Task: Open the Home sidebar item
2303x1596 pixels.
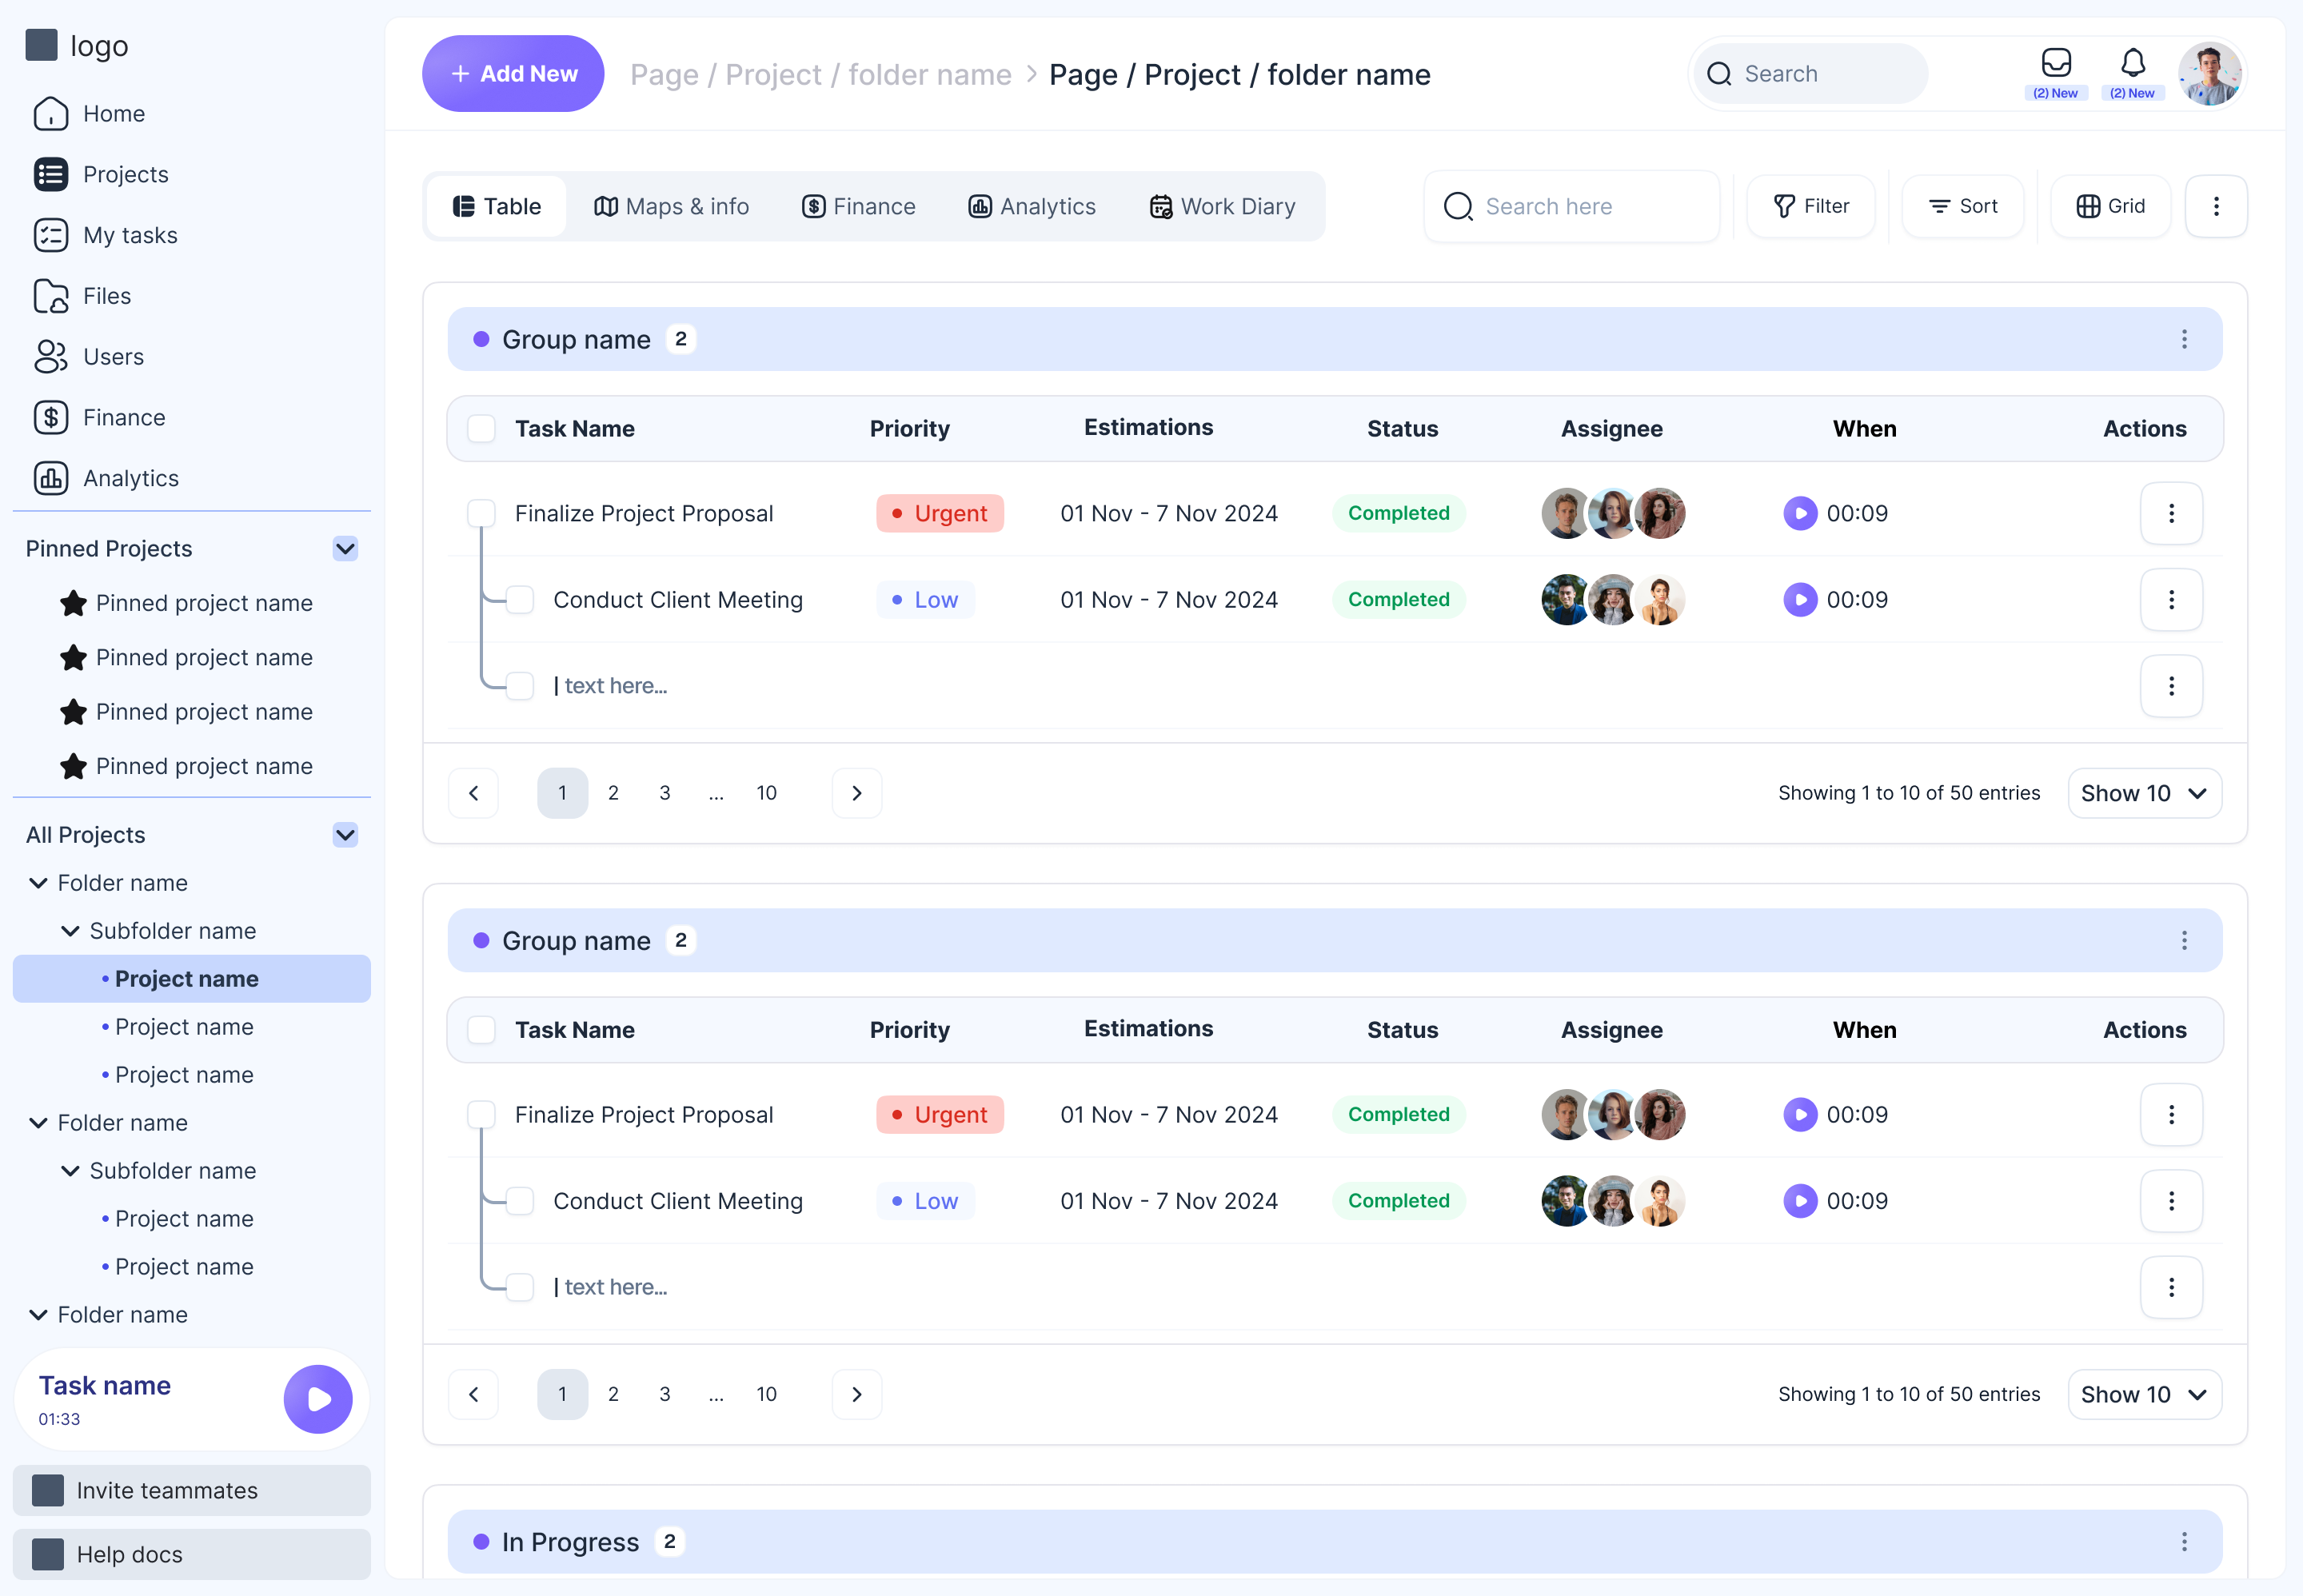Action: coord(90,114)
